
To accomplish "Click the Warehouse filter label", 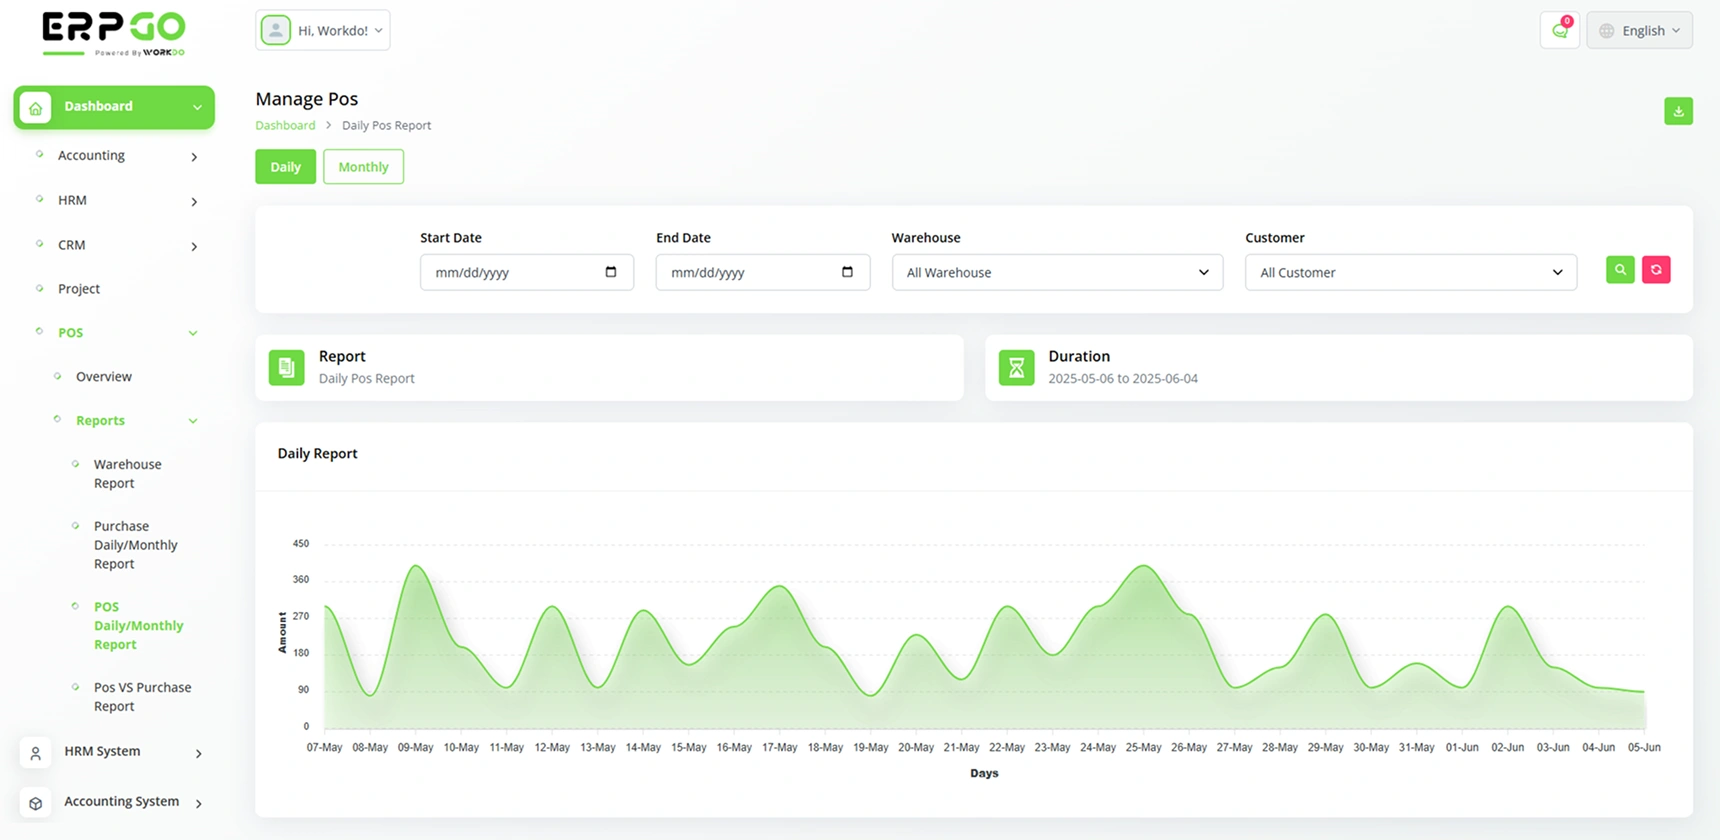I will 926,238.
